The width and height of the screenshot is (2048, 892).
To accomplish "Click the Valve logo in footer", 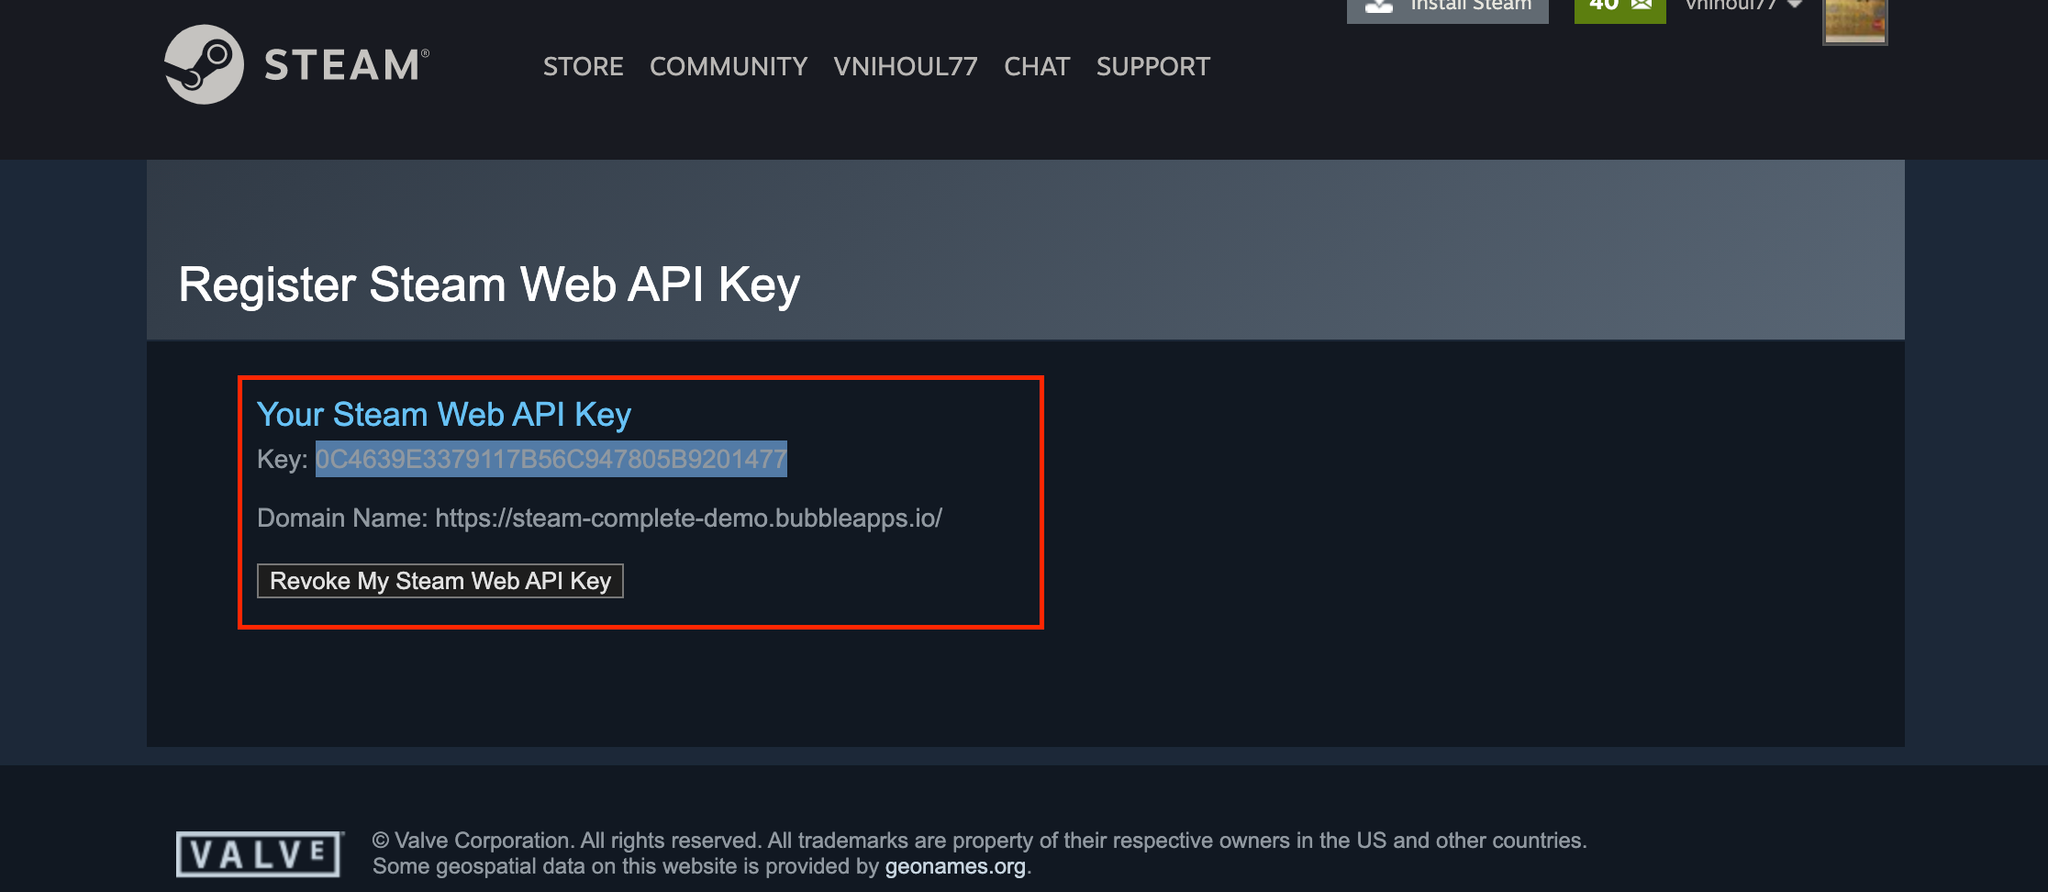I will [x=259, y=854].
